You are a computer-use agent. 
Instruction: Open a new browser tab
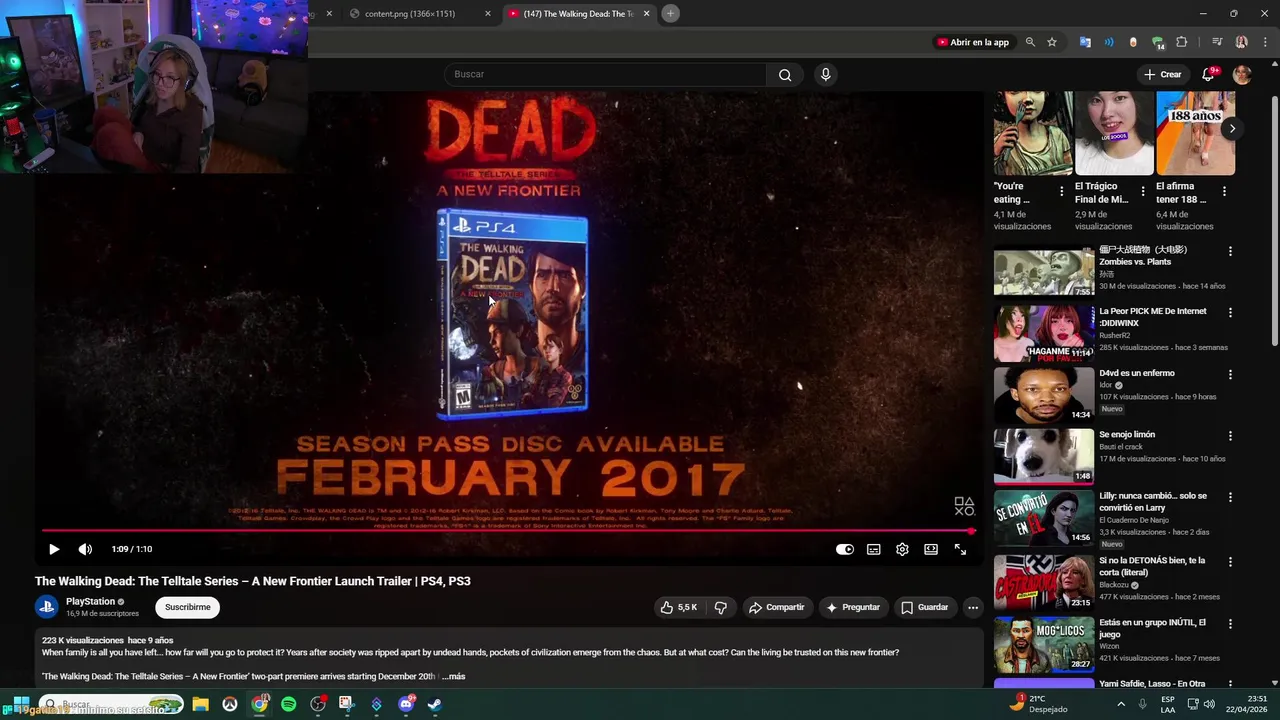[671, 14]
